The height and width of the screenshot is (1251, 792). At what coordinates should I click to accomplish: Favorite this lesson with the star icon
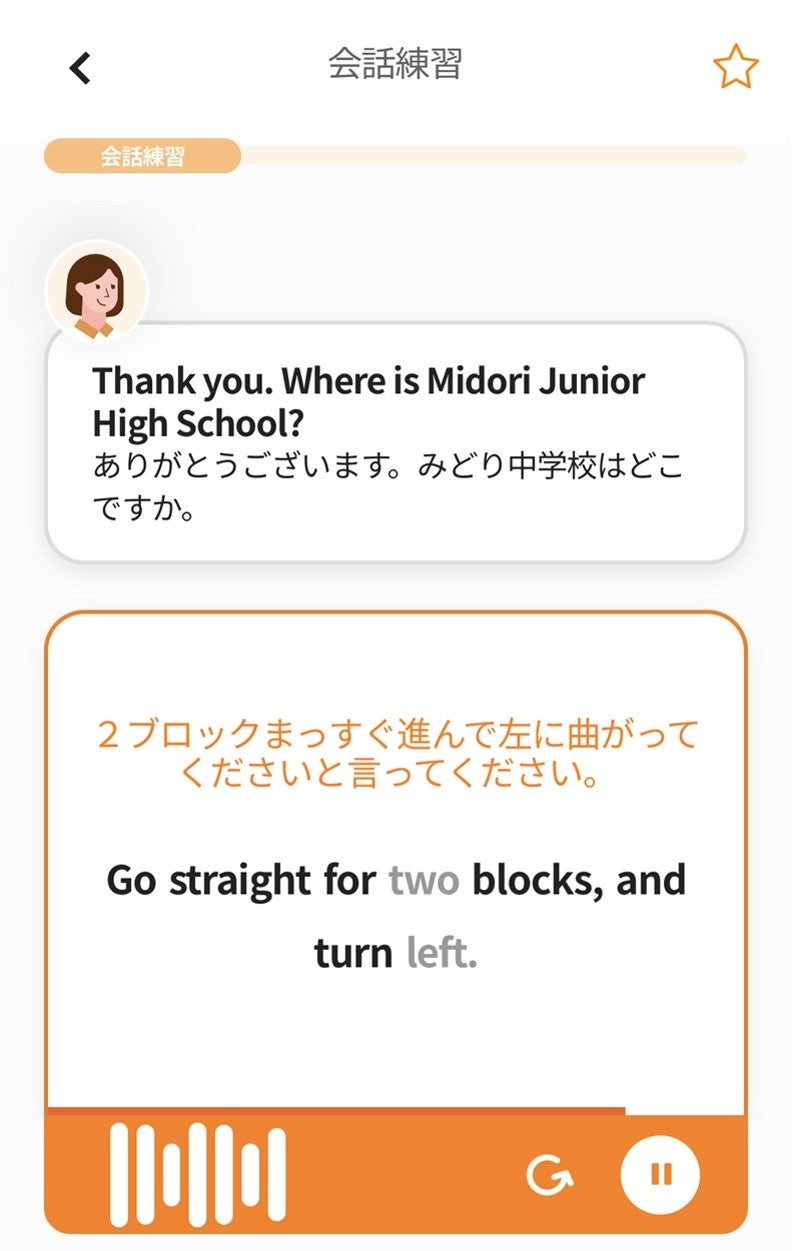(x=735, y=67)
